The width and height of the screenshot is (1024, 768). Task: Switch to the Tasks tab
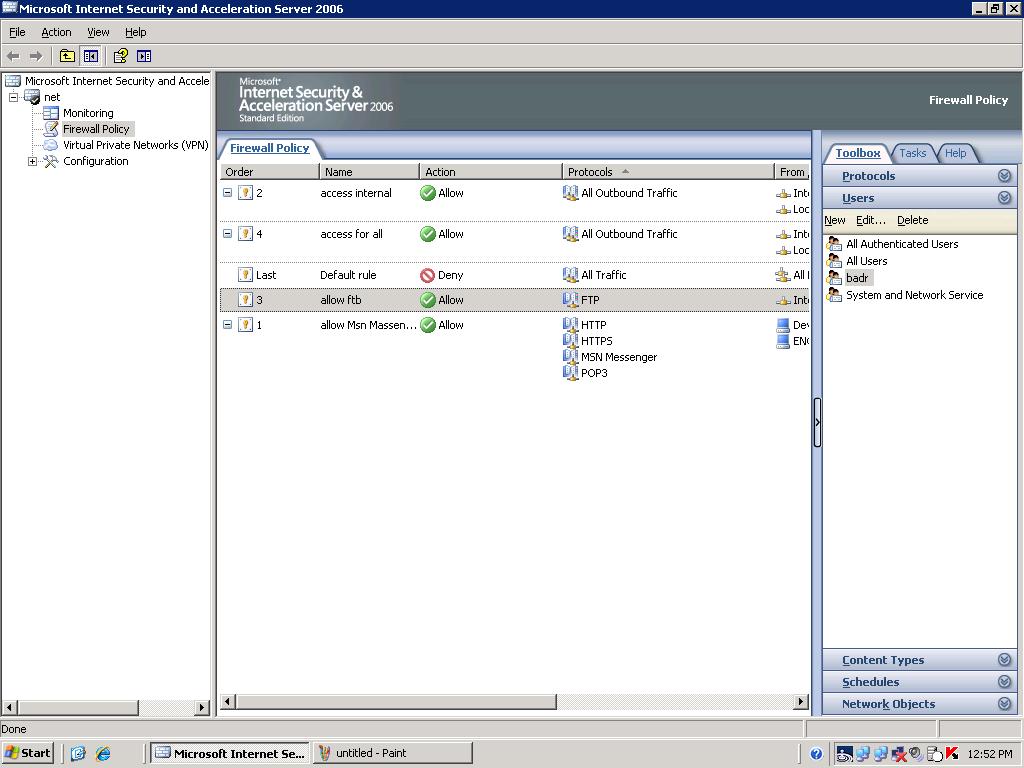[912, 153]
